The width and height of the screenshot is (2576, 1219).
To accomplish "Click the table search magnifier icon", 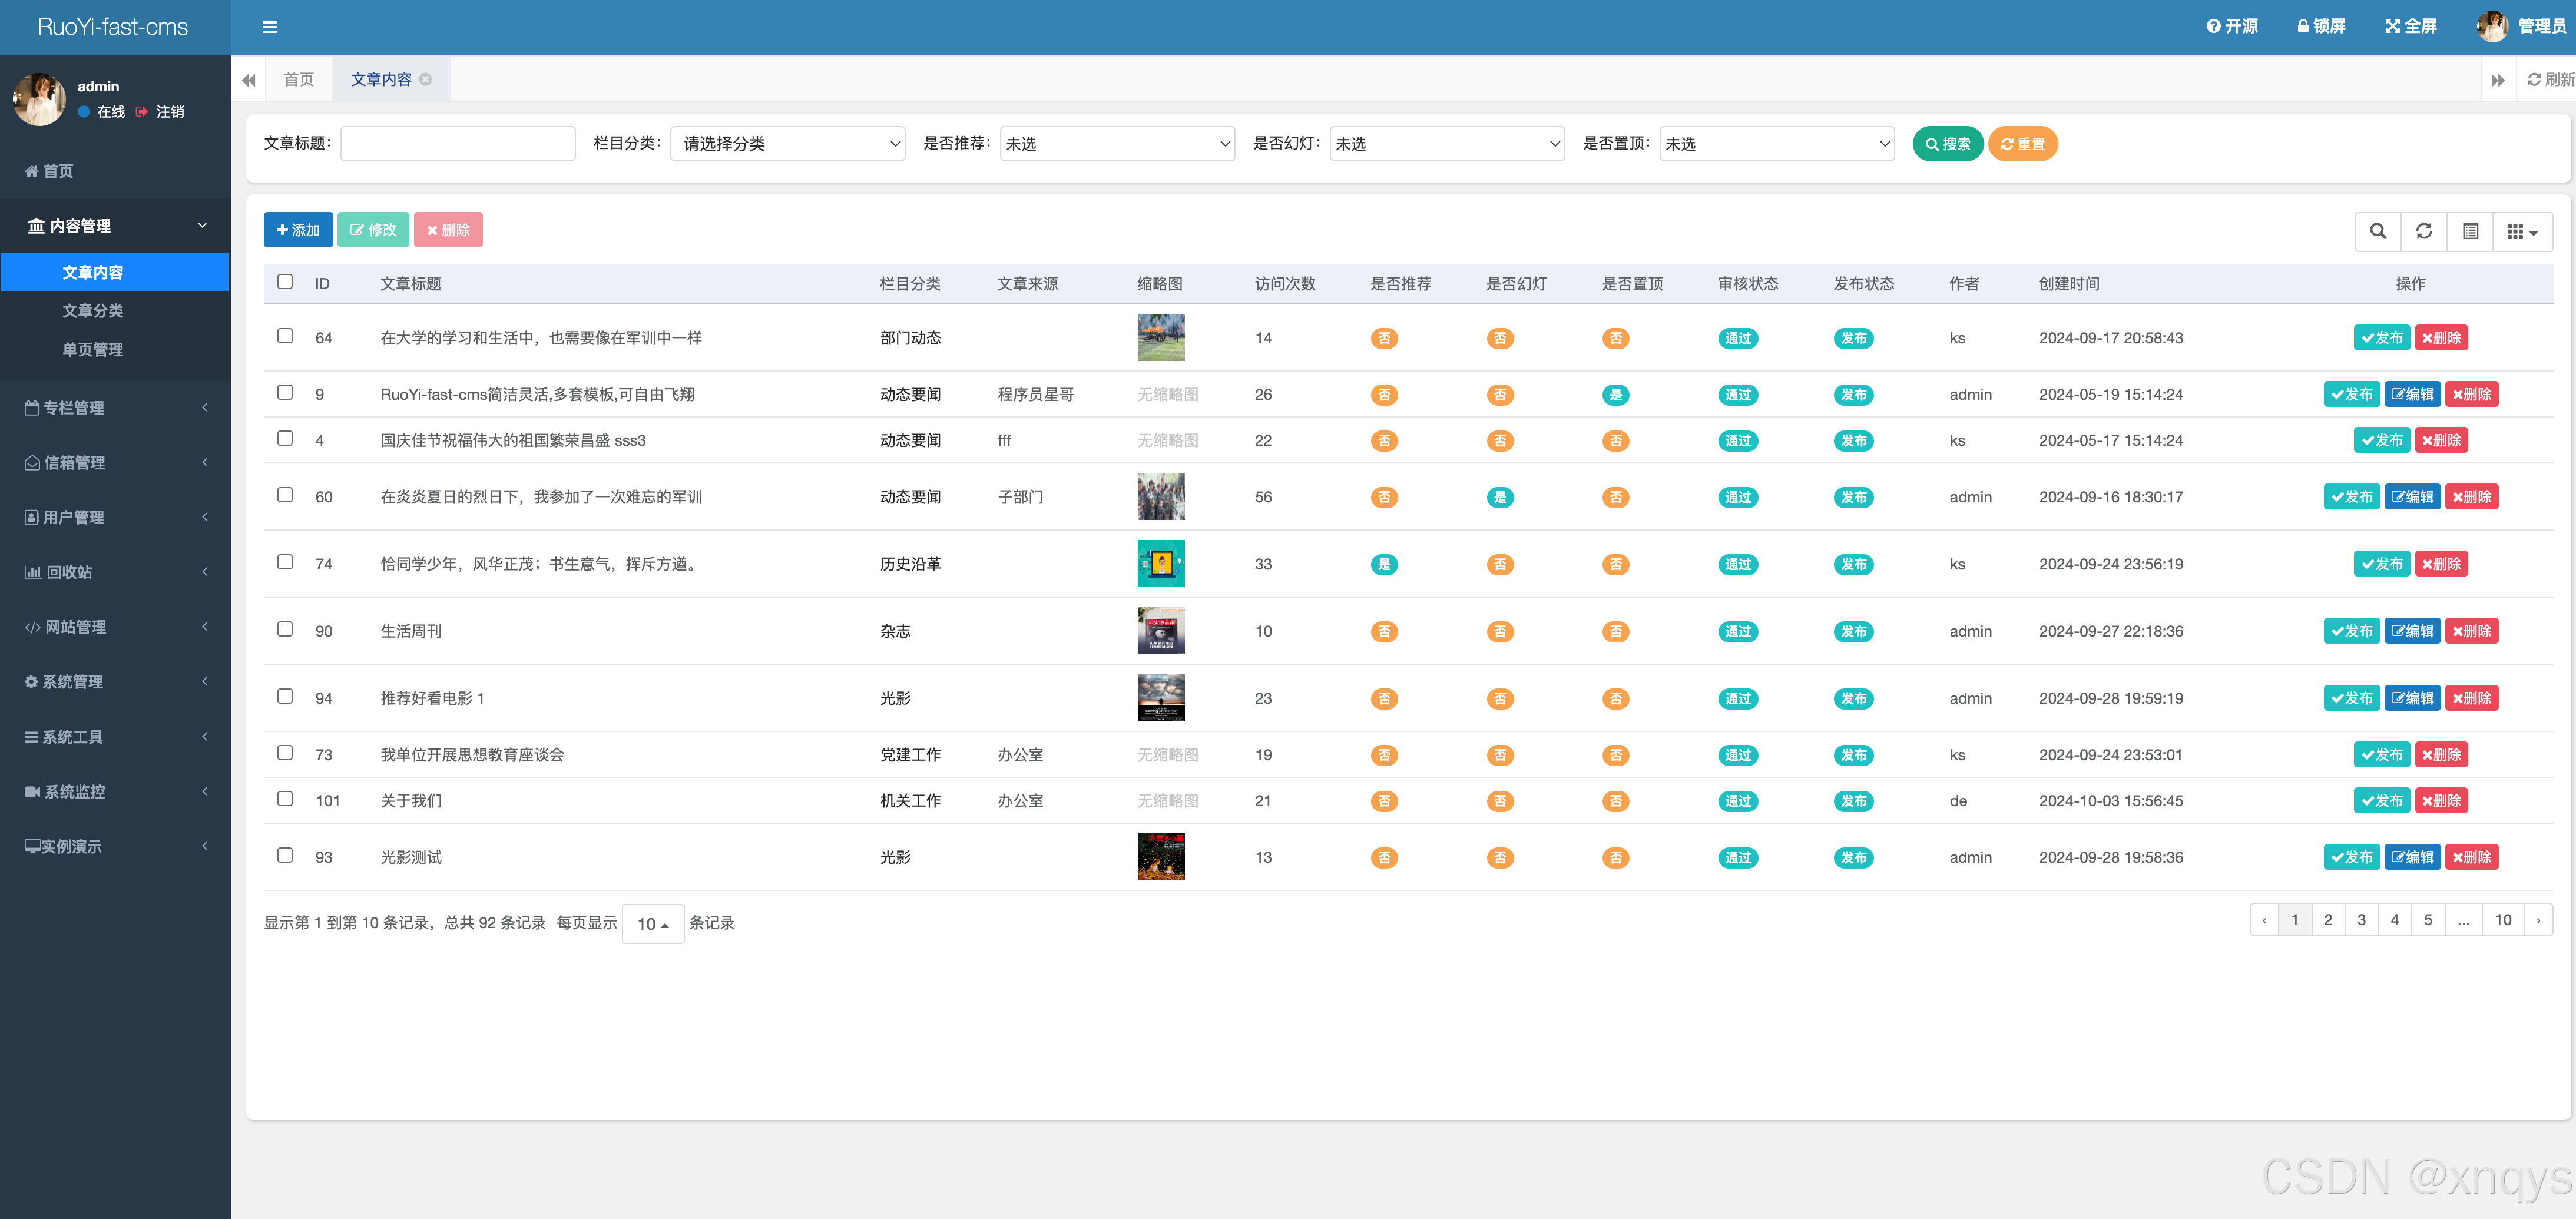I will pyautogui.click(x=2378, y=231).
